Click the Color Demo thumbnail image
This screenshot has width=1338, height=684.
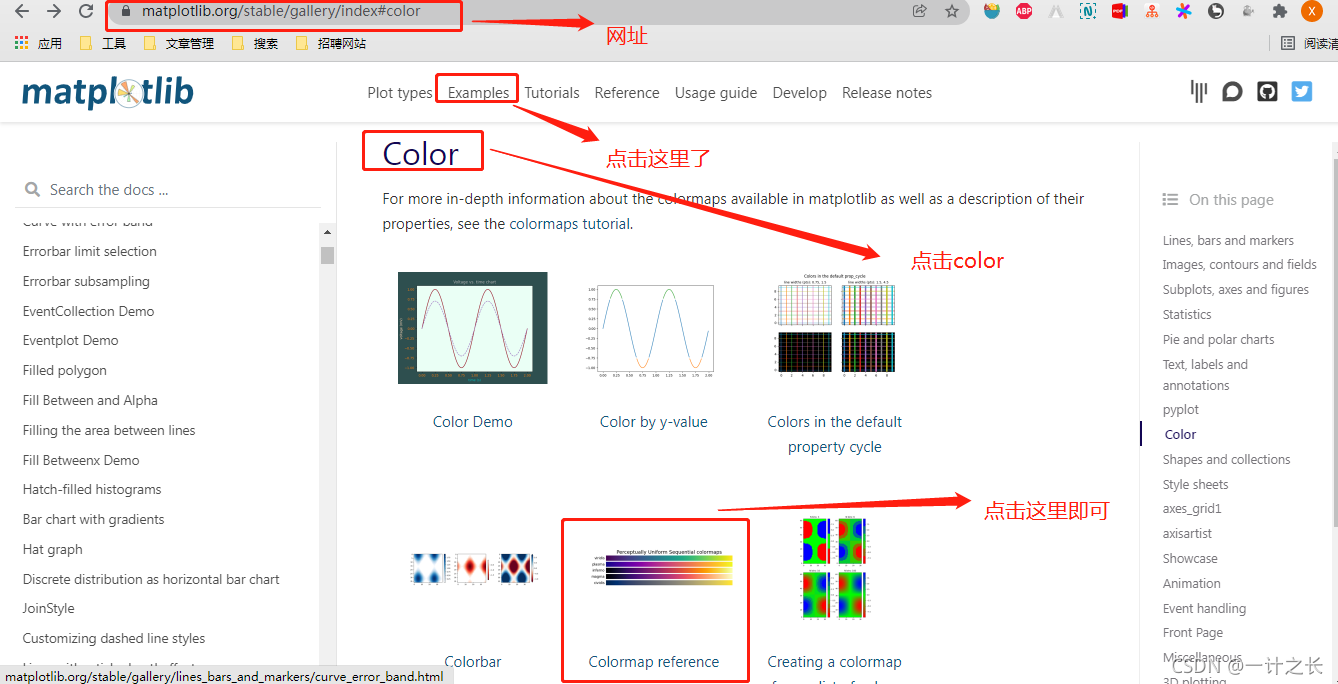pyautogui.click(x=472, y=328)
